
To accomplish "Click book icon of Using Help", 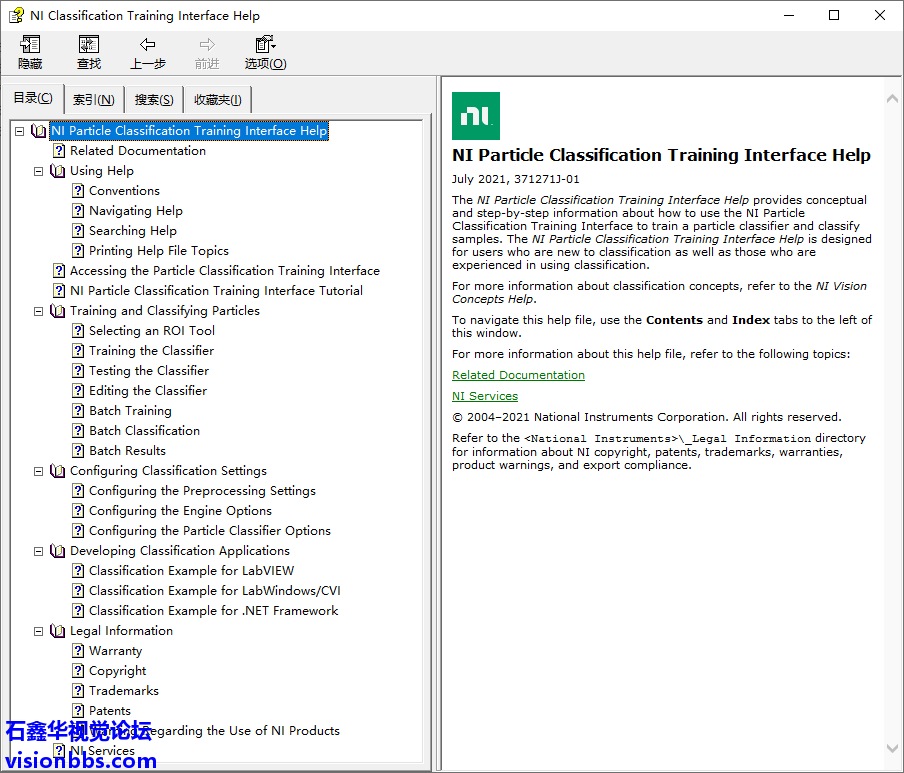I will (x=58, y=171).
